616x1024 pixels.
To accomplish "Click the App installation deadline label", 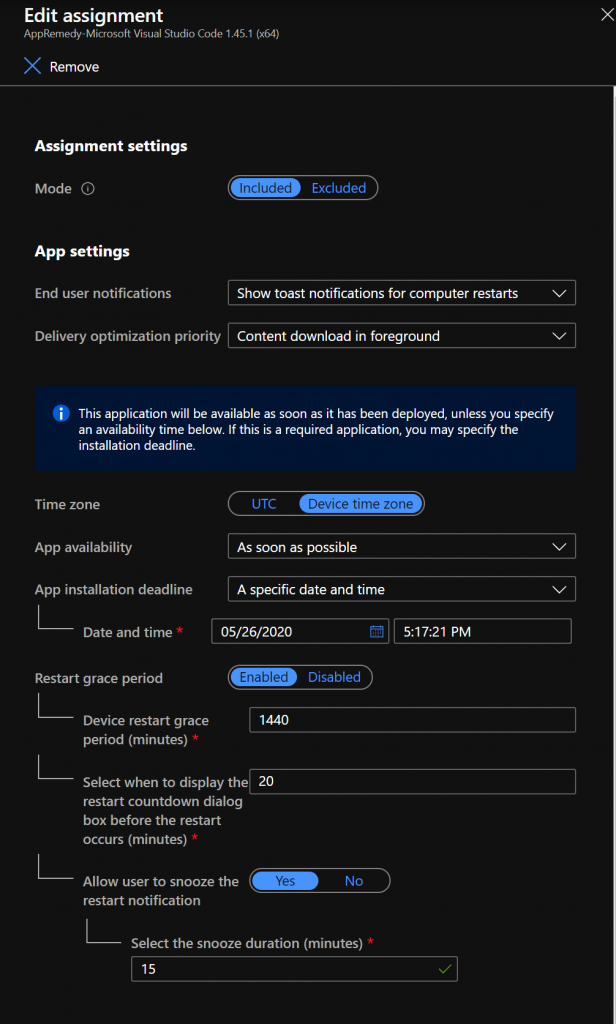I will tap(114, 590).
